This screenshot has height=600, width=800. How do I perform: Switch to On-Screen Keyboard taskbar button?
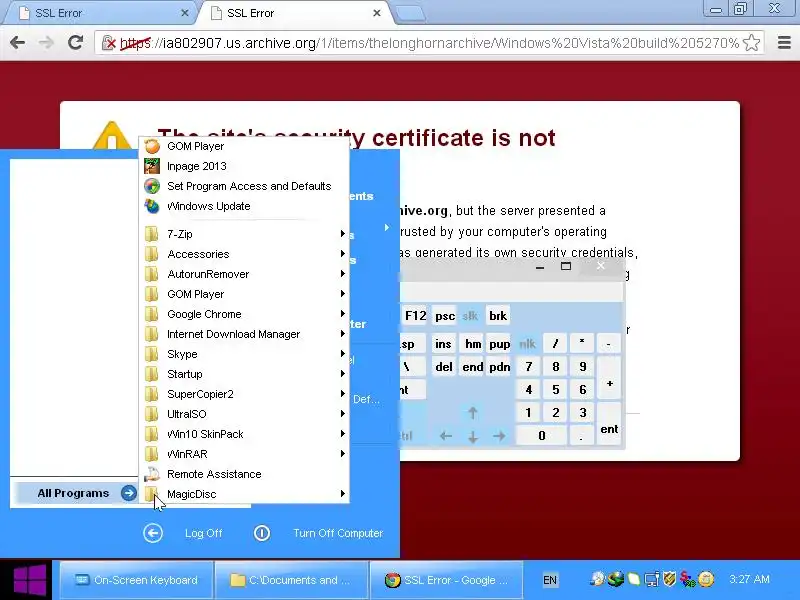(x=136, y=580)
